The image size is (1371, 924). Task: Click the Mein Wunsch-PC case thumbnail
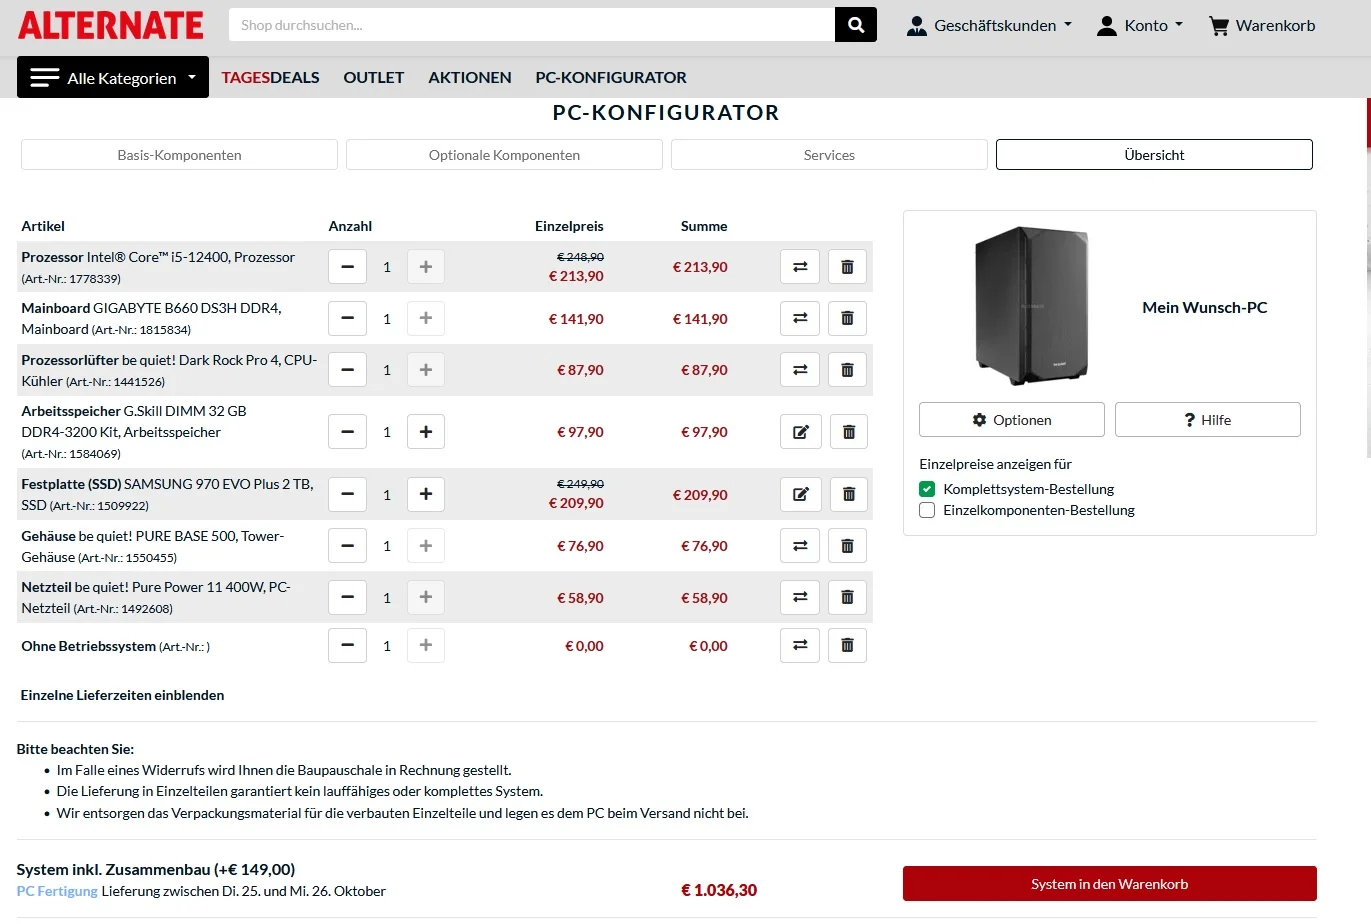click(x=1032, y=306)
